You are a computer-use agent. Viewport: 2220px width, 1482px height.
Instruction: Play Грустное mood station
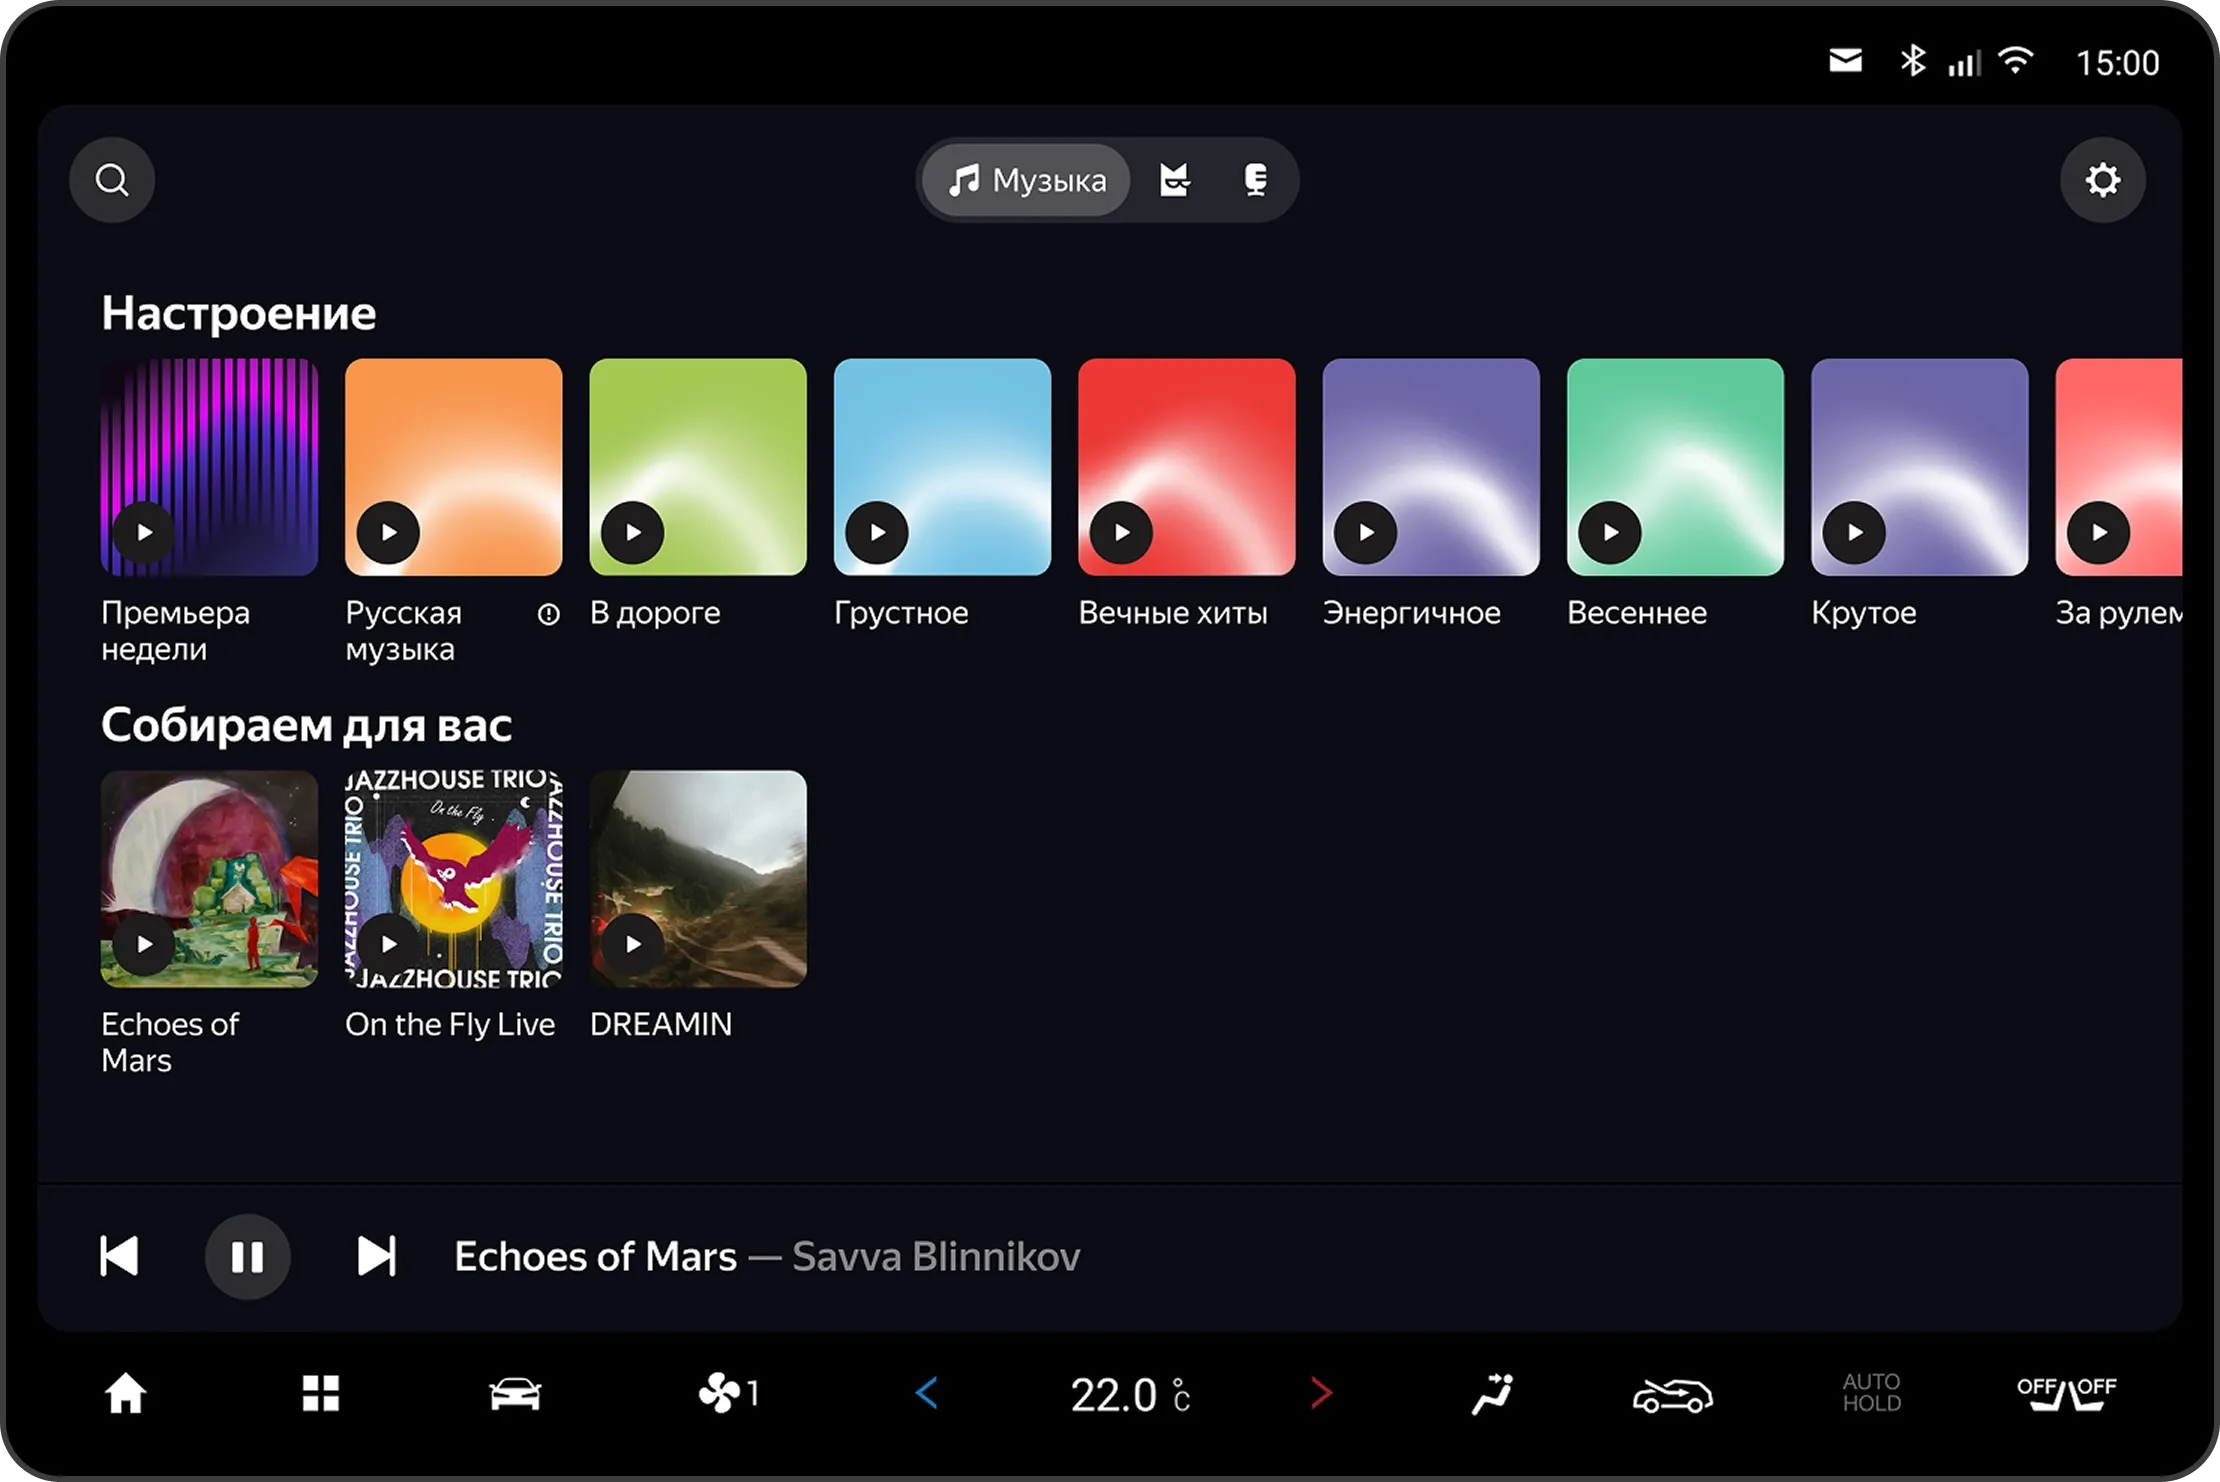click(x=877, y=532)
